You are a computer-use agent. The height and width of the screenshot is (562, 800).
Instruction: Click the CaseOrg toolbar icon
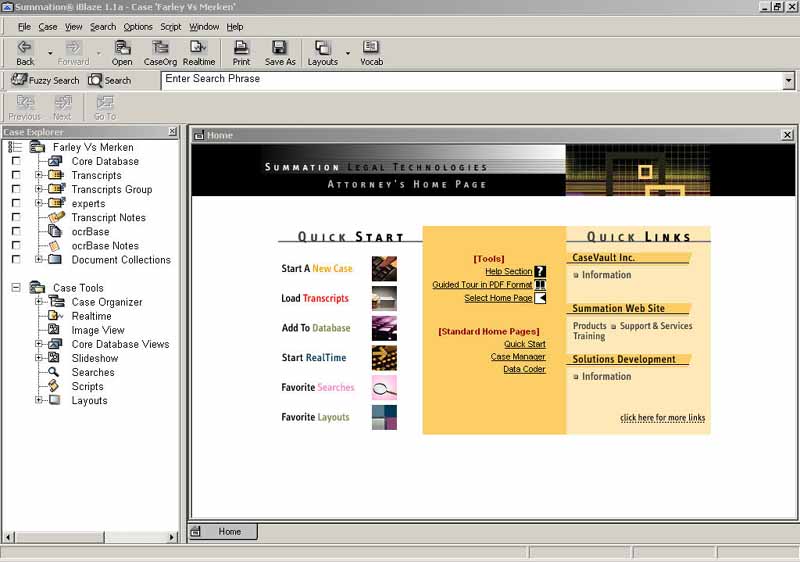[x=160, y=48]
